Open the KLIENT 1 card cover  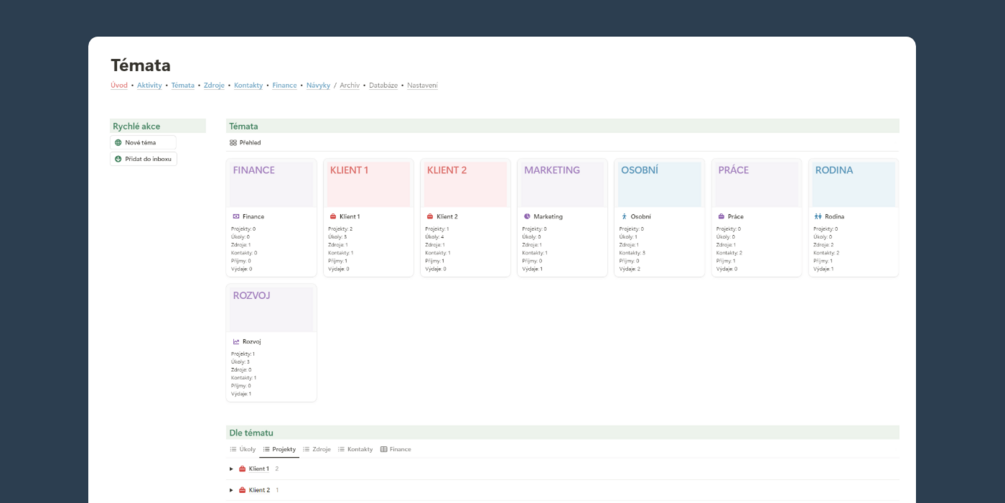pyautogui.click(x=369, y=185)
